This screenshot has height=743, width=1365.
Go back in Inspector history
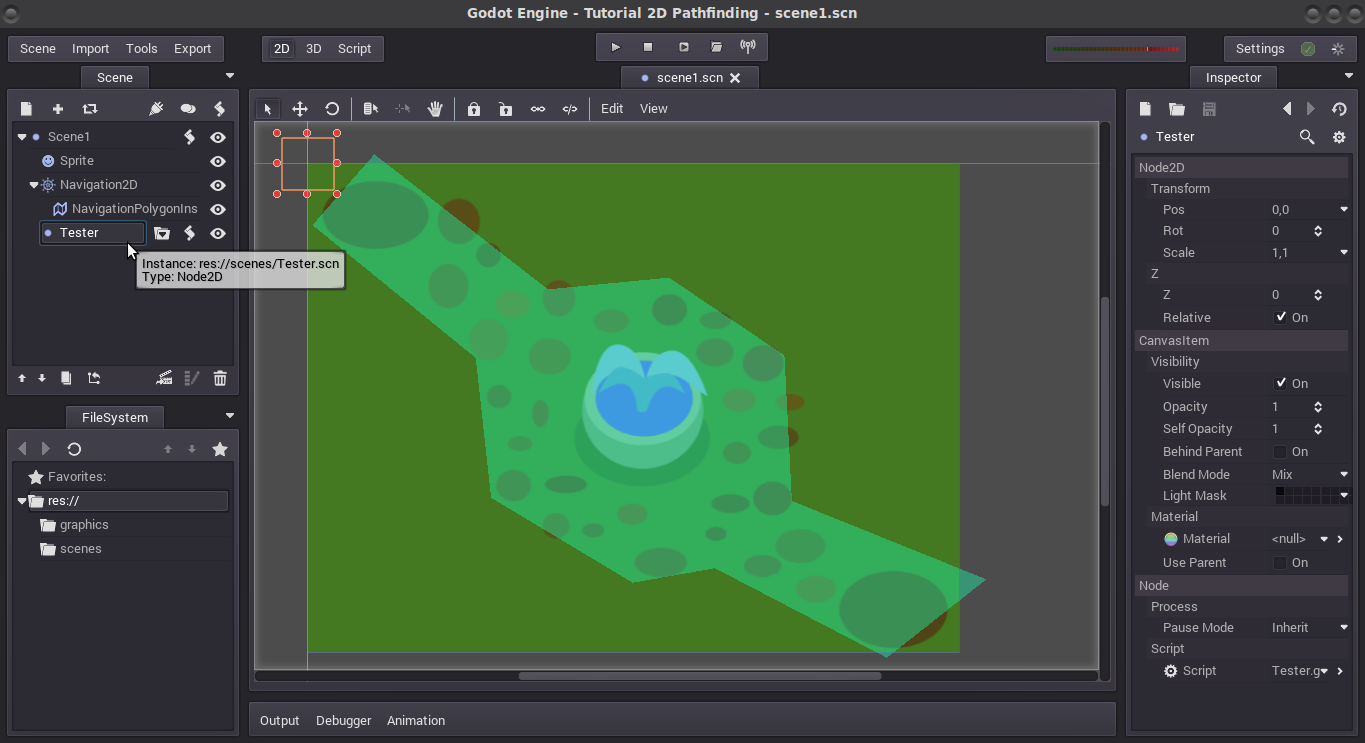click(1287, 109)
